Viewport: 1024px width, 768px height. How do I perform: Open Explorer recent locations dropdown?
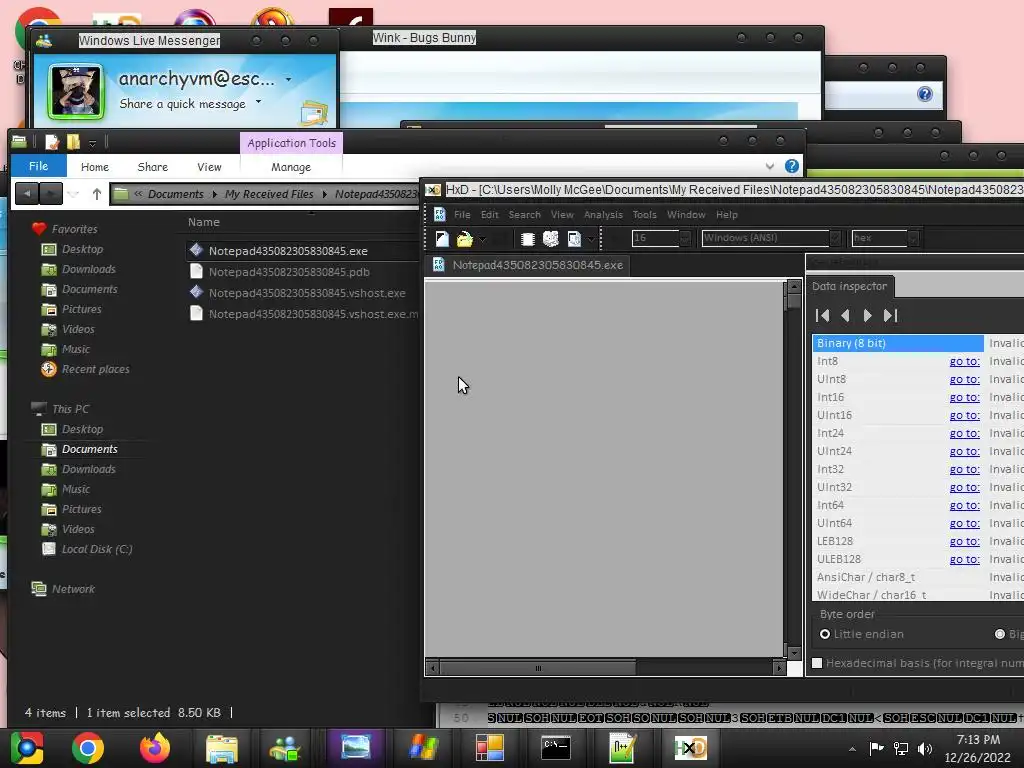pyautogui.click(x=74, y=194)
